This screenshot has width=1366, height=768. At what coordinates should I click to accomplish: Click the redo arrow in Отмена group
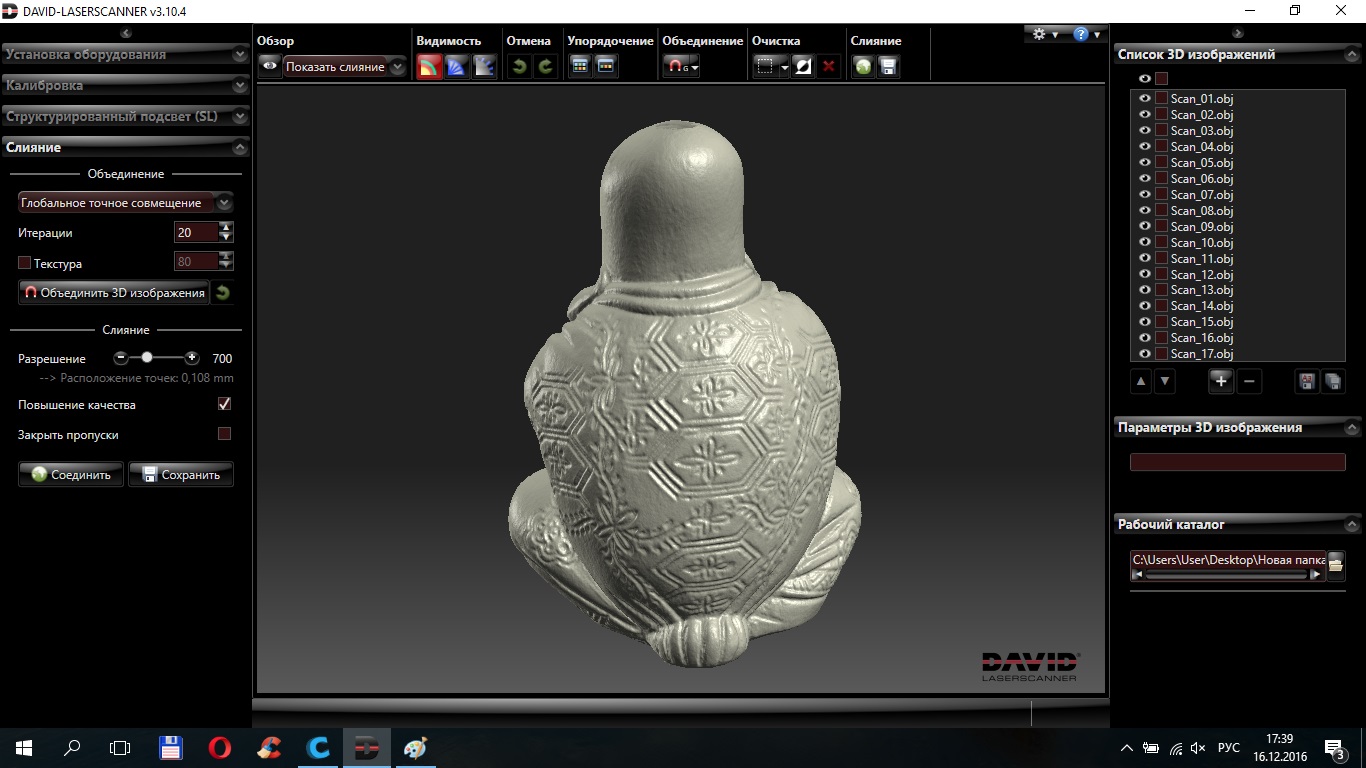coord(545,67)
